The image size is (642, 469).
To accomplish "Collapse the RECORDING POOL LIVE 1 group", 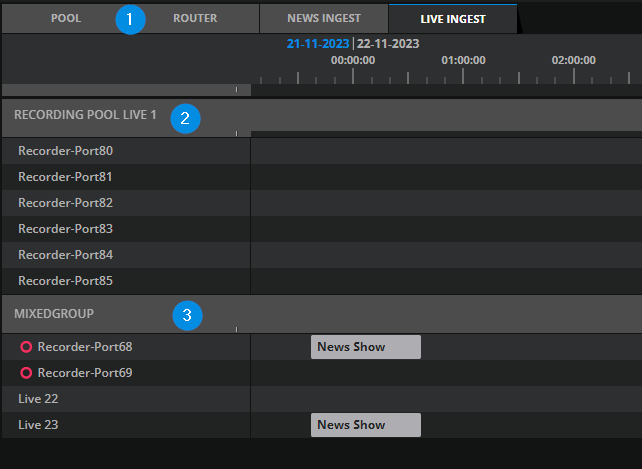I will (x=85, y=115).
